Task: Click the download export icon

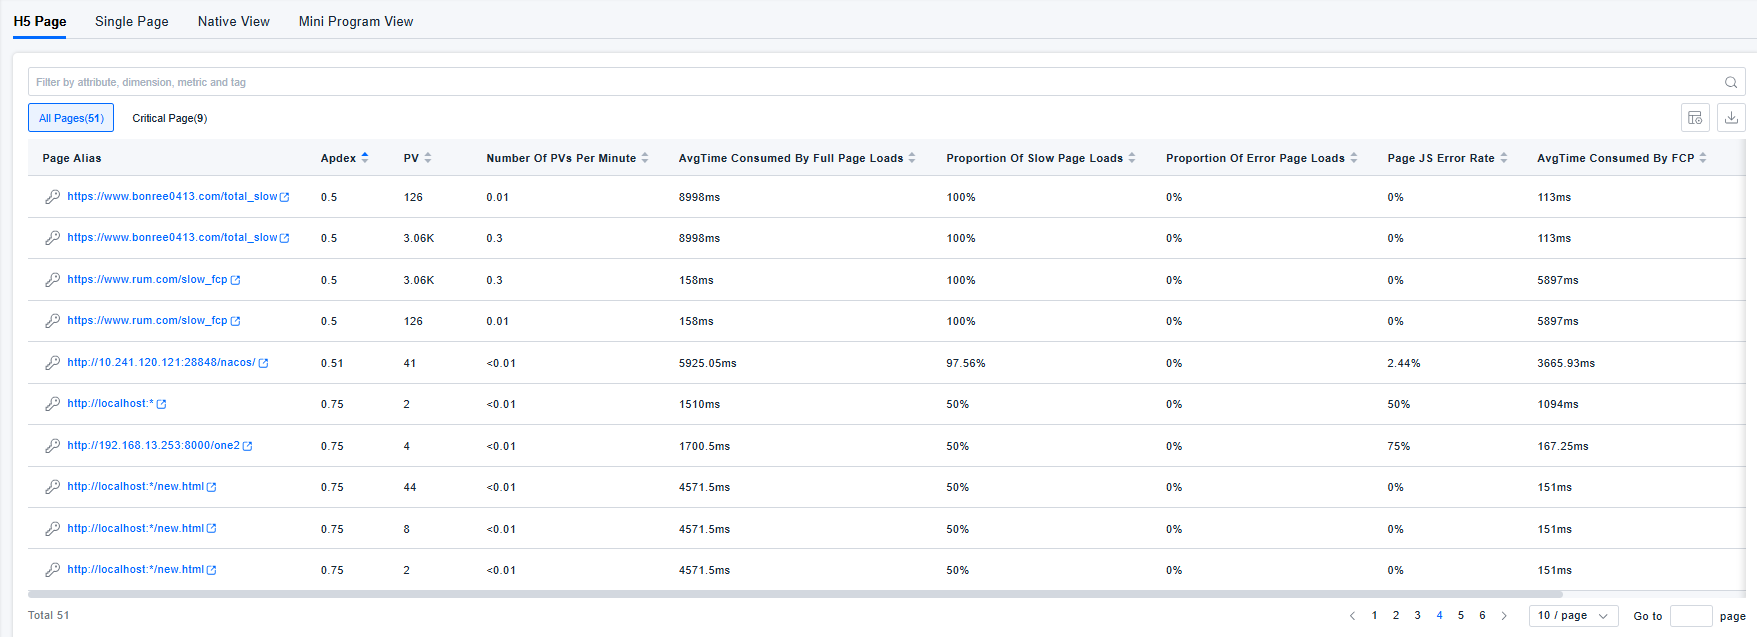Action: click(1731, 118)
